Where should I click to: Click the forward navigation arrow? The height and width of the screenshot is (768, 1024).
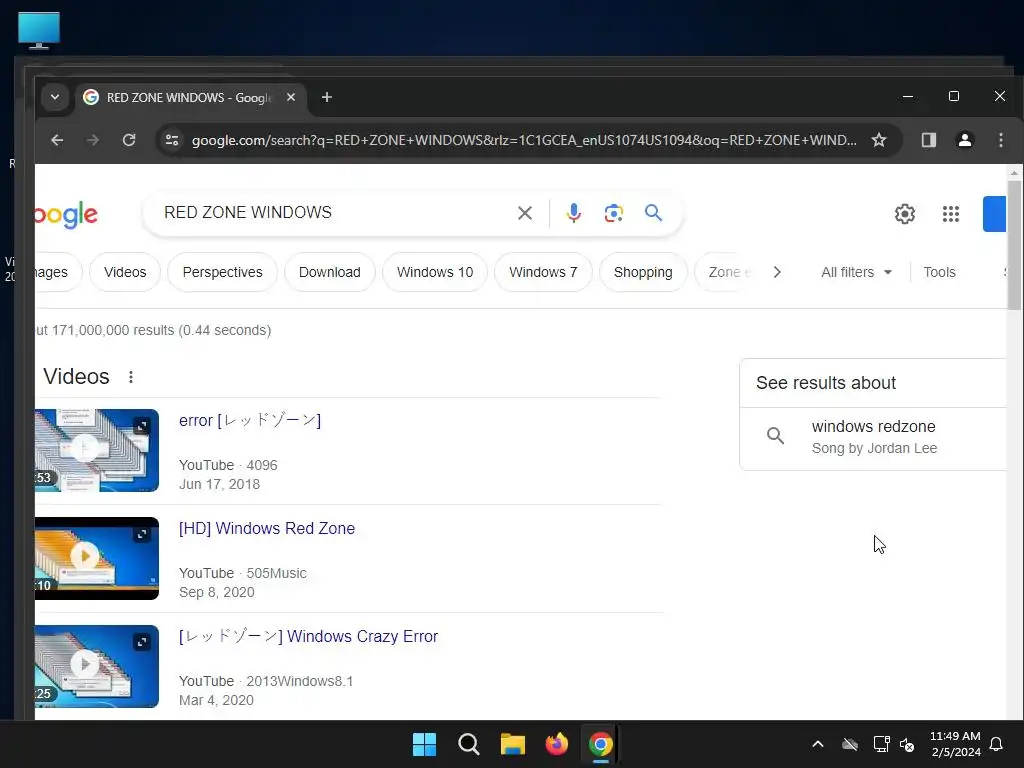(x=93, y=140)
